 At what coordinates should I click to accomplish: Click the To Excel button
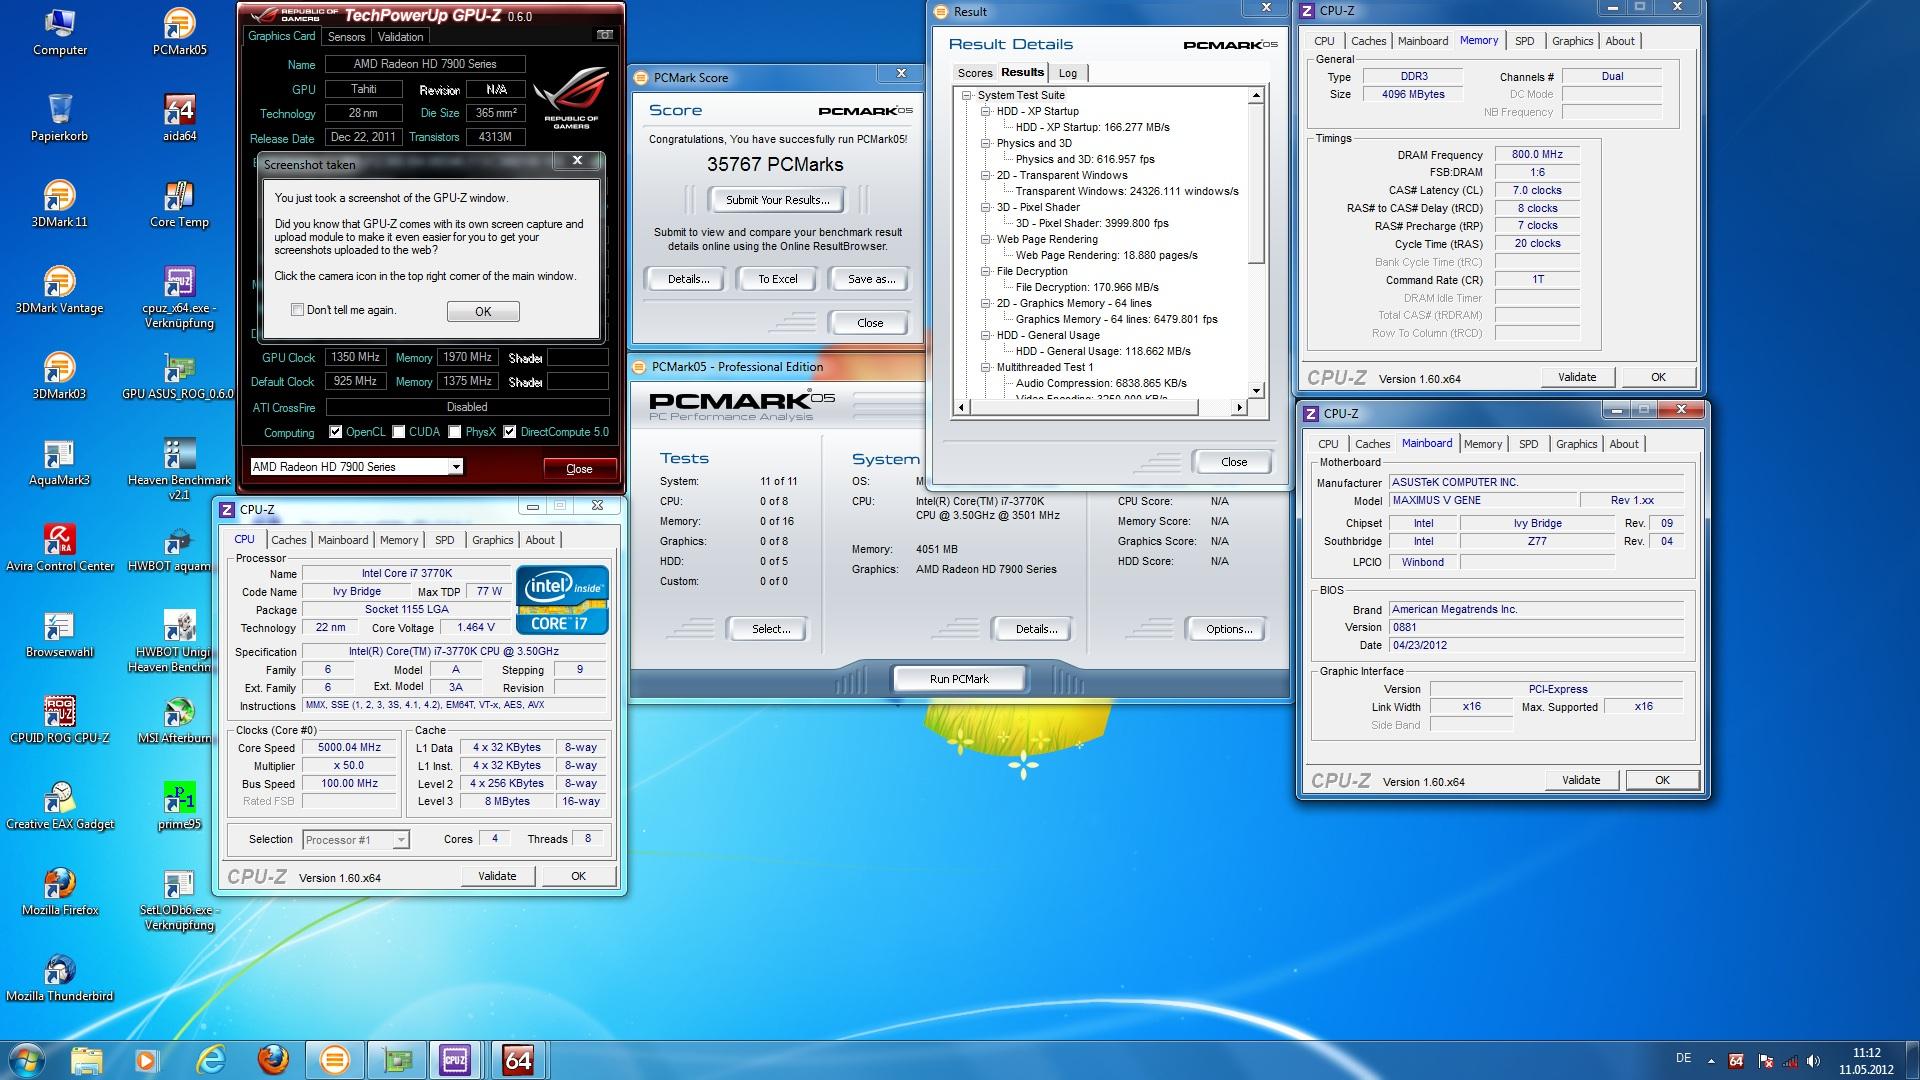777,279
